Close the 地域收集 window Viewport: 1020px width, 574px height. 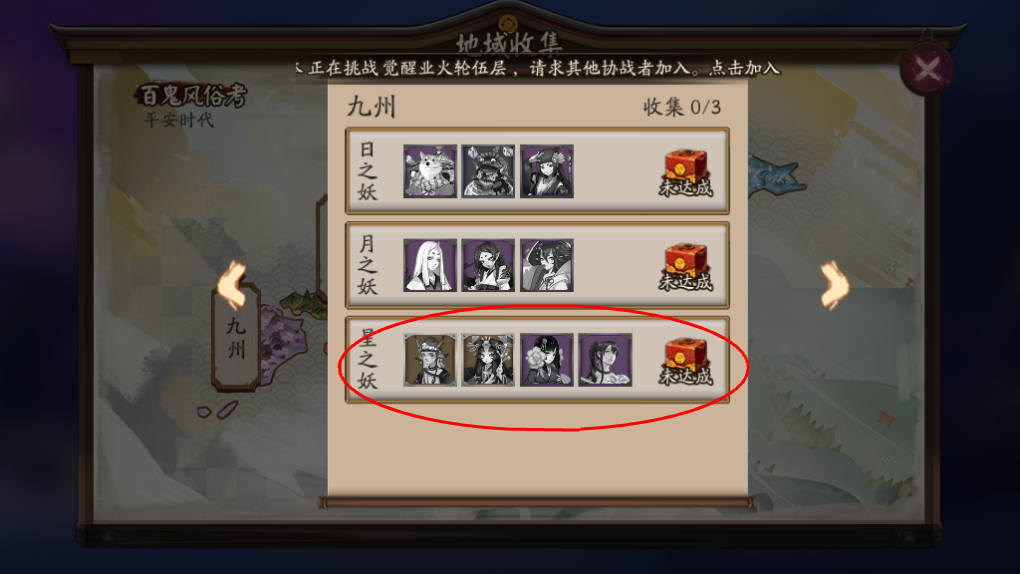coord(928,68)
